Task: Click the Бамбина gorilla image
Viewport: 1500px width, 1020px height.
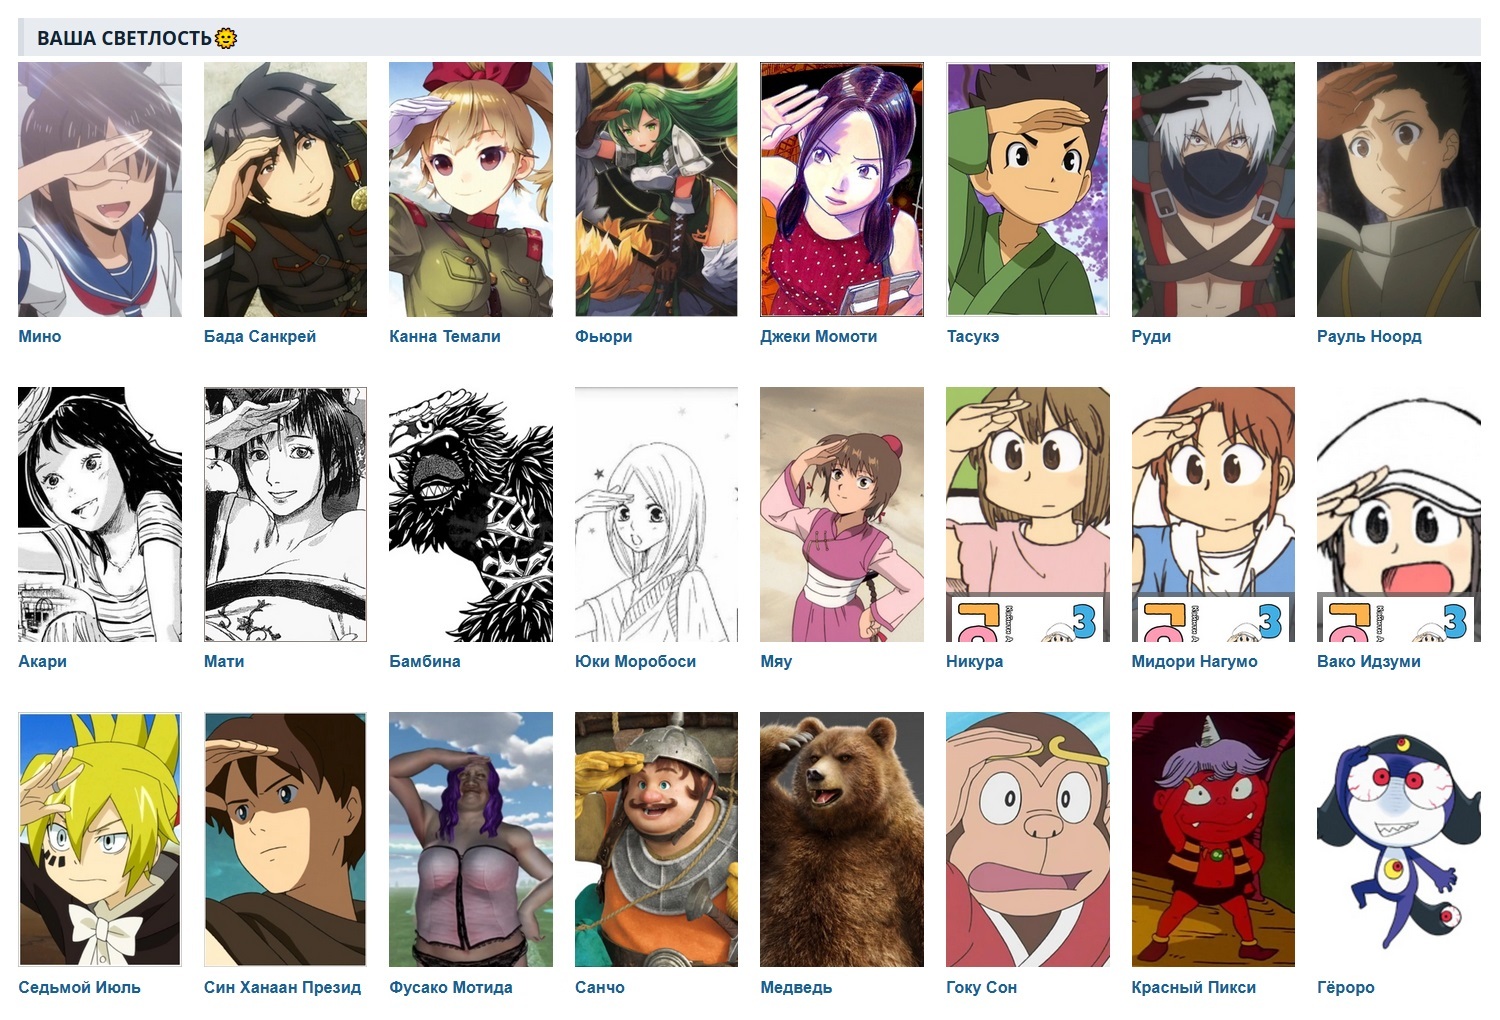Action: click(471, 514)
